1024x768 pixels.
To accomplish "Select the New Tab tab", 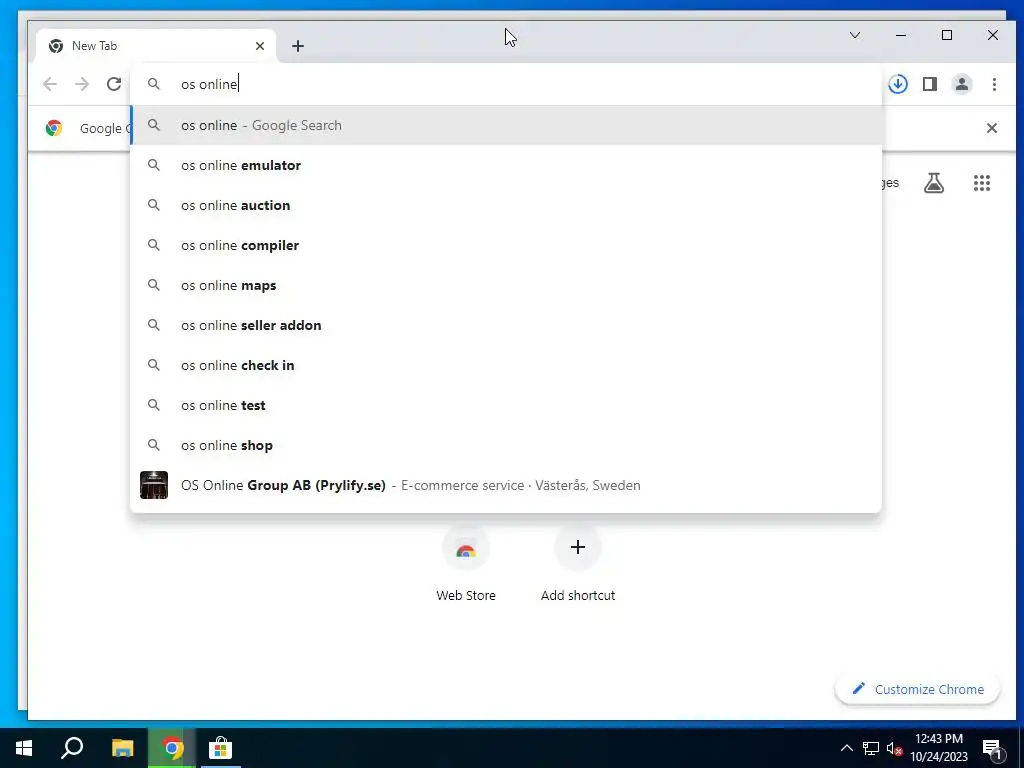I will pyautogui.click(x=157, y=46).
